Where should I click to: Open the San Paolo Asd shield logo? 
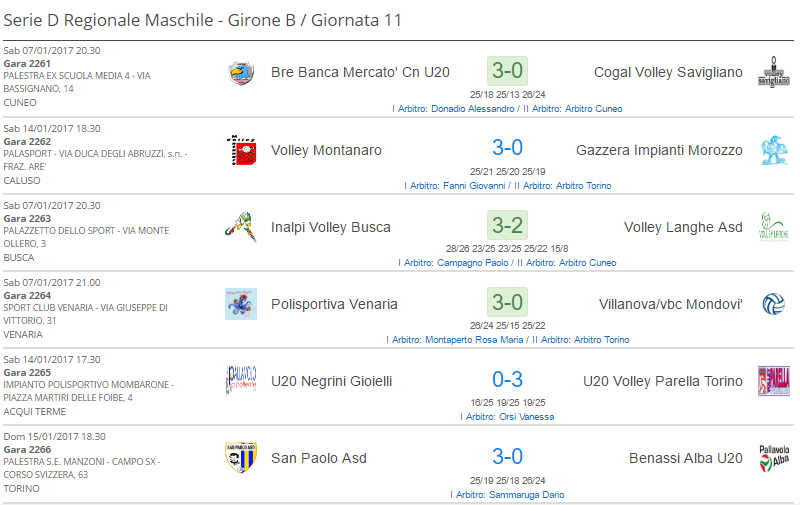[241, 458]
